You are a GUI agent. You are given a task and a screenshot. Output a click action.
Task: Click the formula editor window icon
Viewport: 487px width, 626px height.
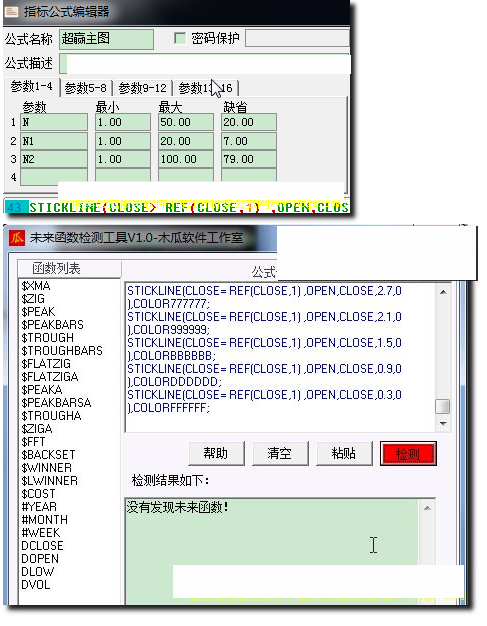click(x=11, y=11)
